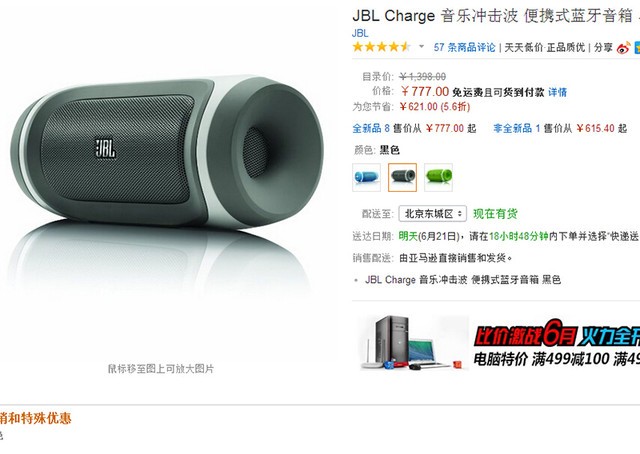View the 非全新品 1 used offers link

point(517,128)
